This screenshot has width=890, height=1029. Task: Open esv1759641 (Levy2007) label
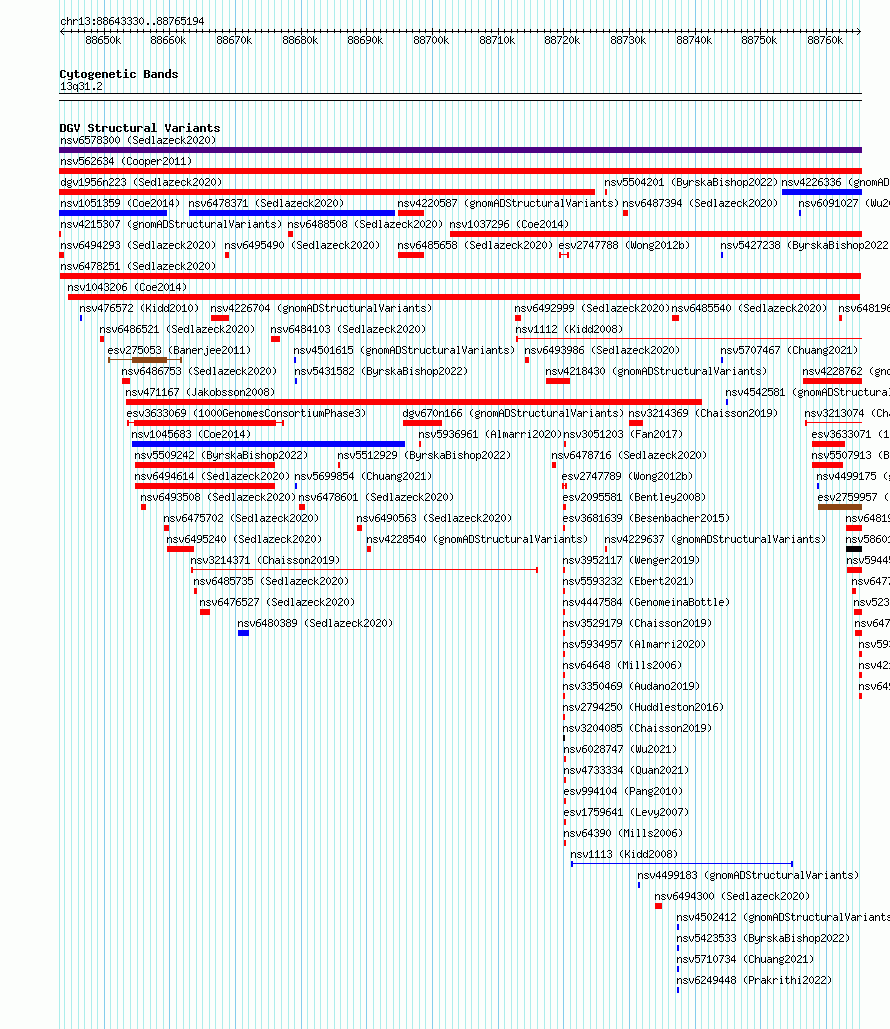[x=625, y=812]
